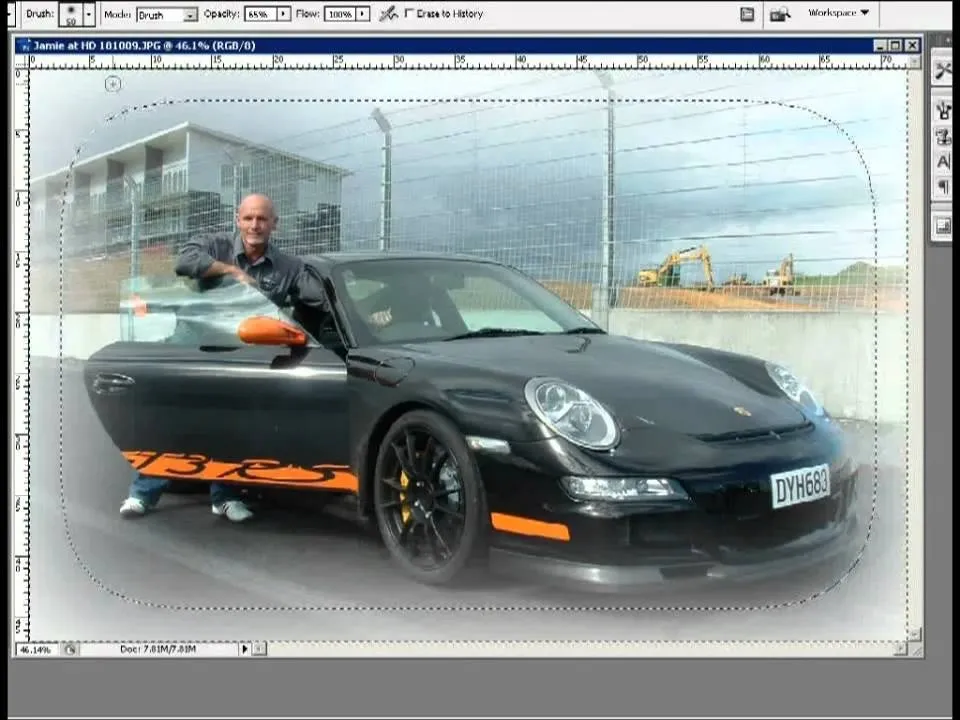Minimize the Jamie at HD document window
The image size is (960, 720).
pos(880,45)
